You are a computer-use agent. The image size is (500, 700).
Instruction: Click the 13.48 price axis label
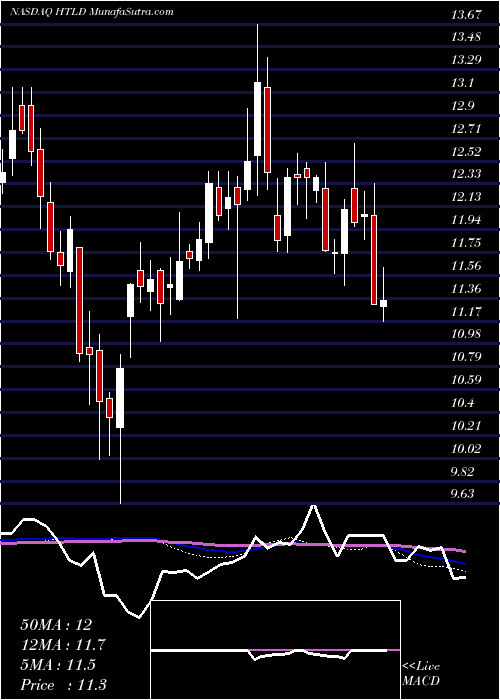click(x=466, y=37)
